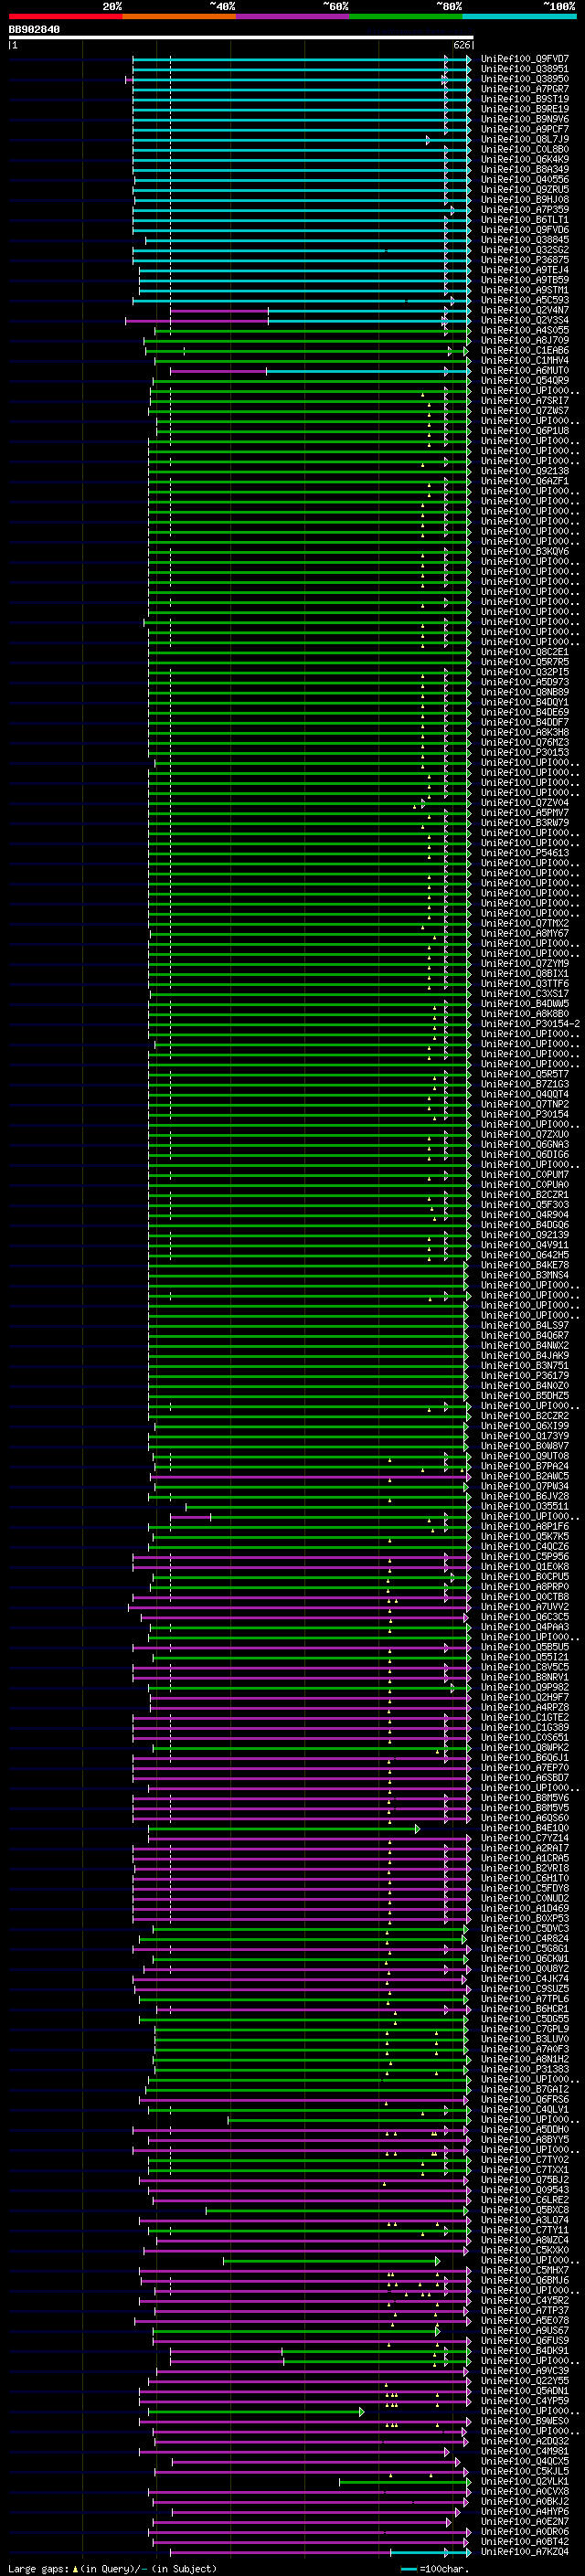Click the UniRef100_B9N9V6 entry
The width and height of the screenshot is (585, 2576).
click(x=525, y=120)
